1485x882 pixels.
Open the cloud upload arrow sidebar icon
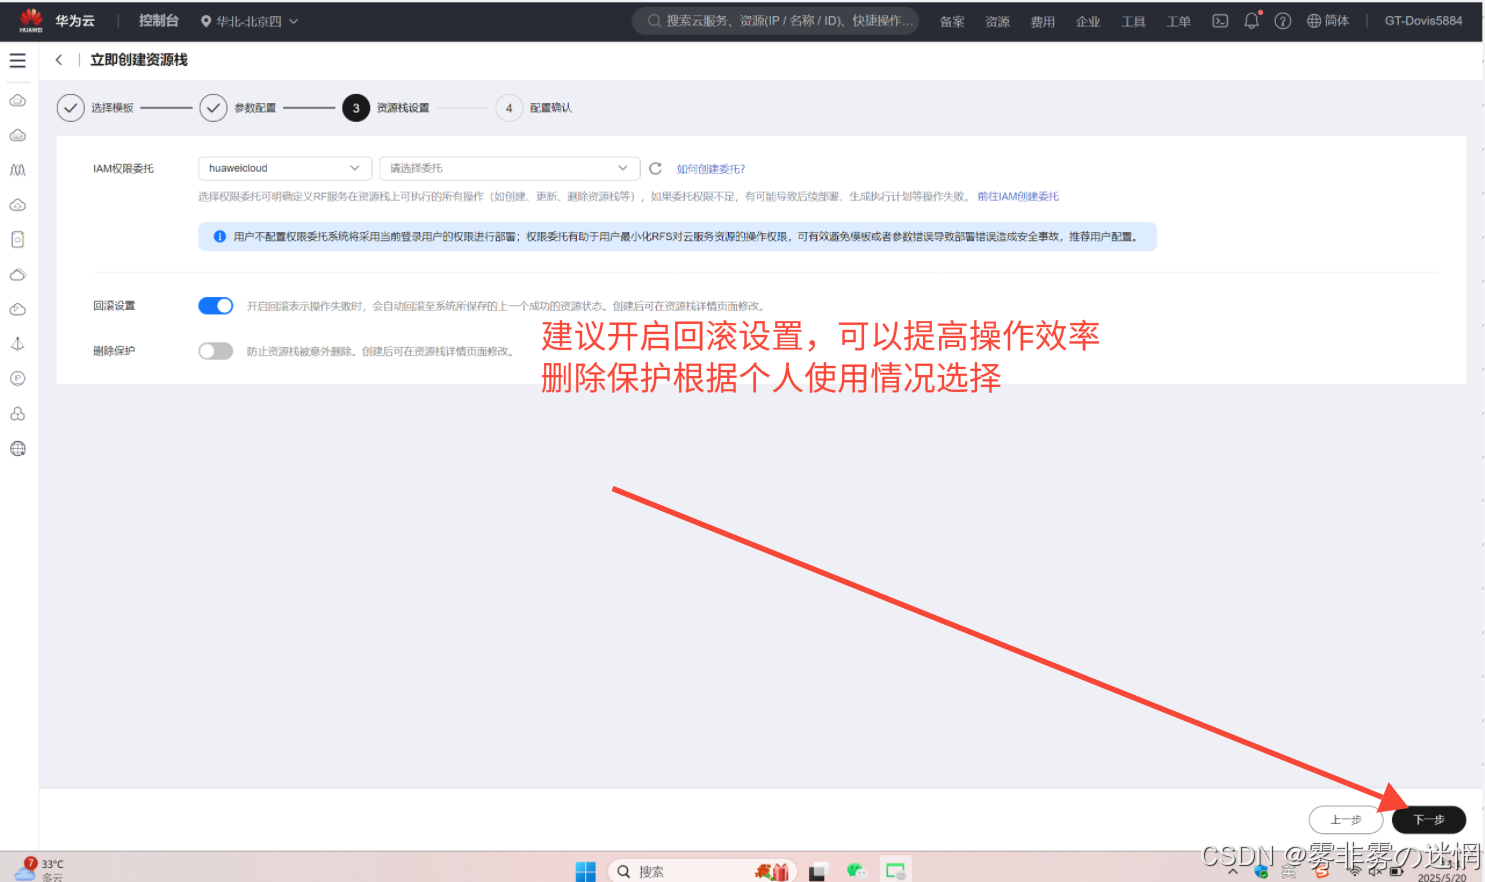click(18, 205)
